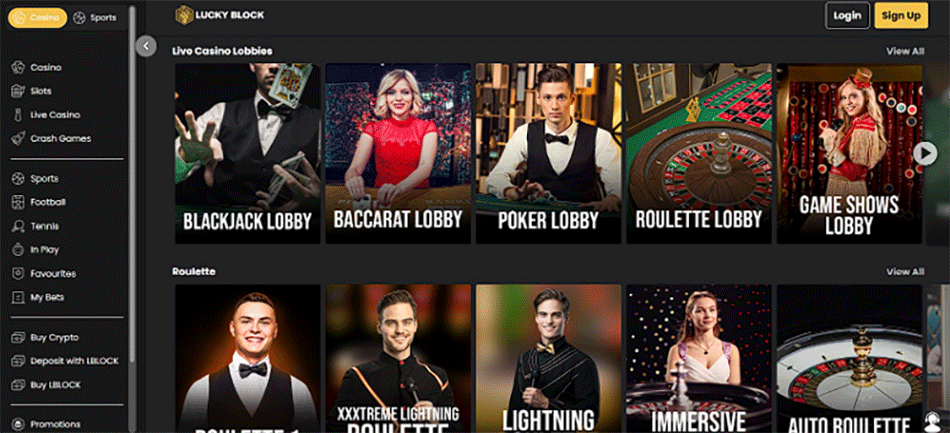Open the Blackjack Lobby thumbnail

(248, 153)
